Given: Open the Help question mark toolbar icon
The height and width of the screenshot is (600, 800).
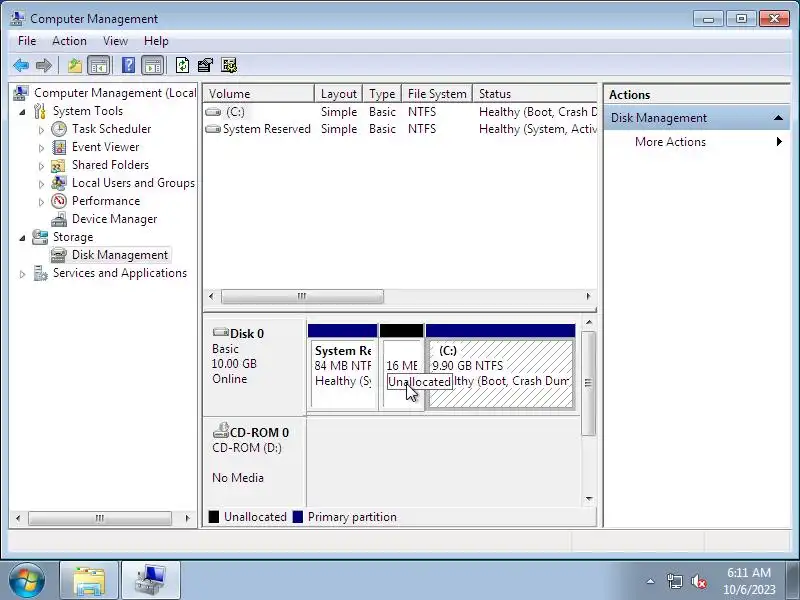Looking at the screenshot, I should tap(129, 65).
